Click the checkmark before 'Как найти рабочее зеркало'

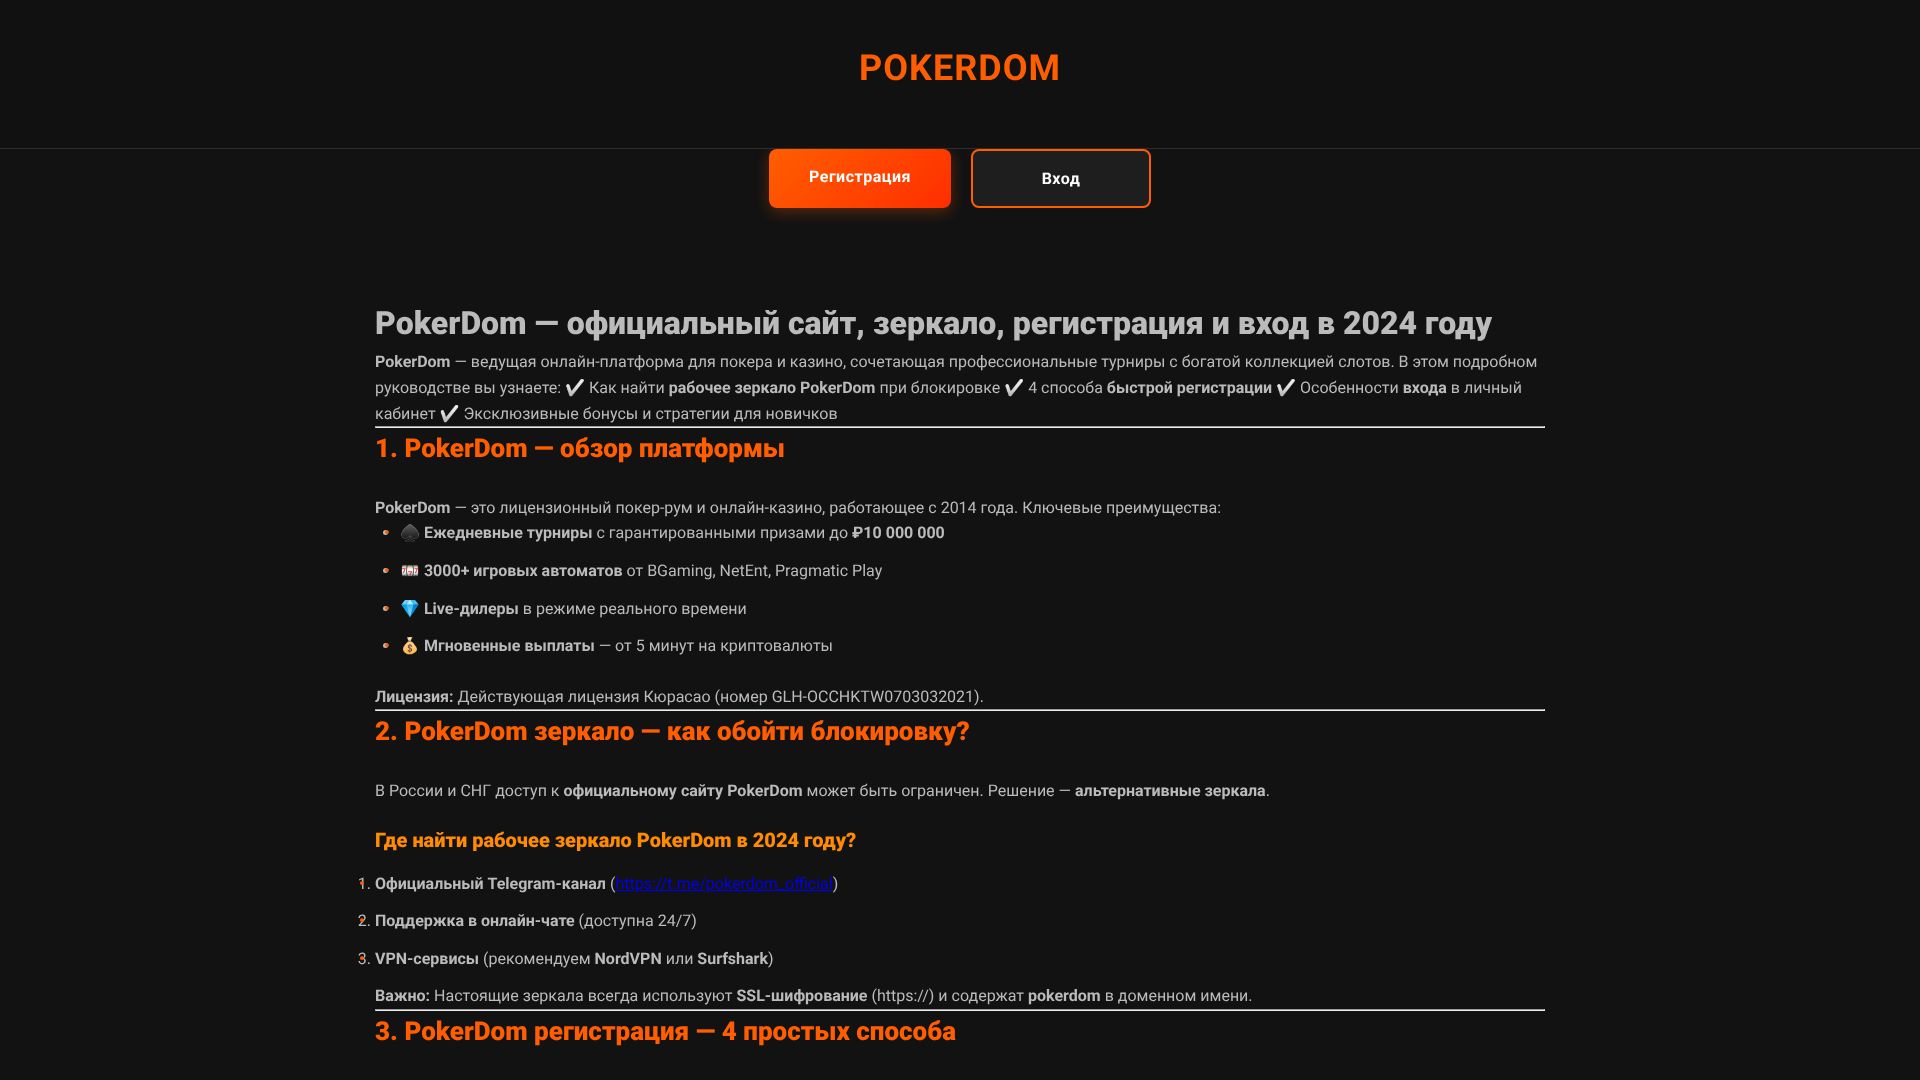575,388
